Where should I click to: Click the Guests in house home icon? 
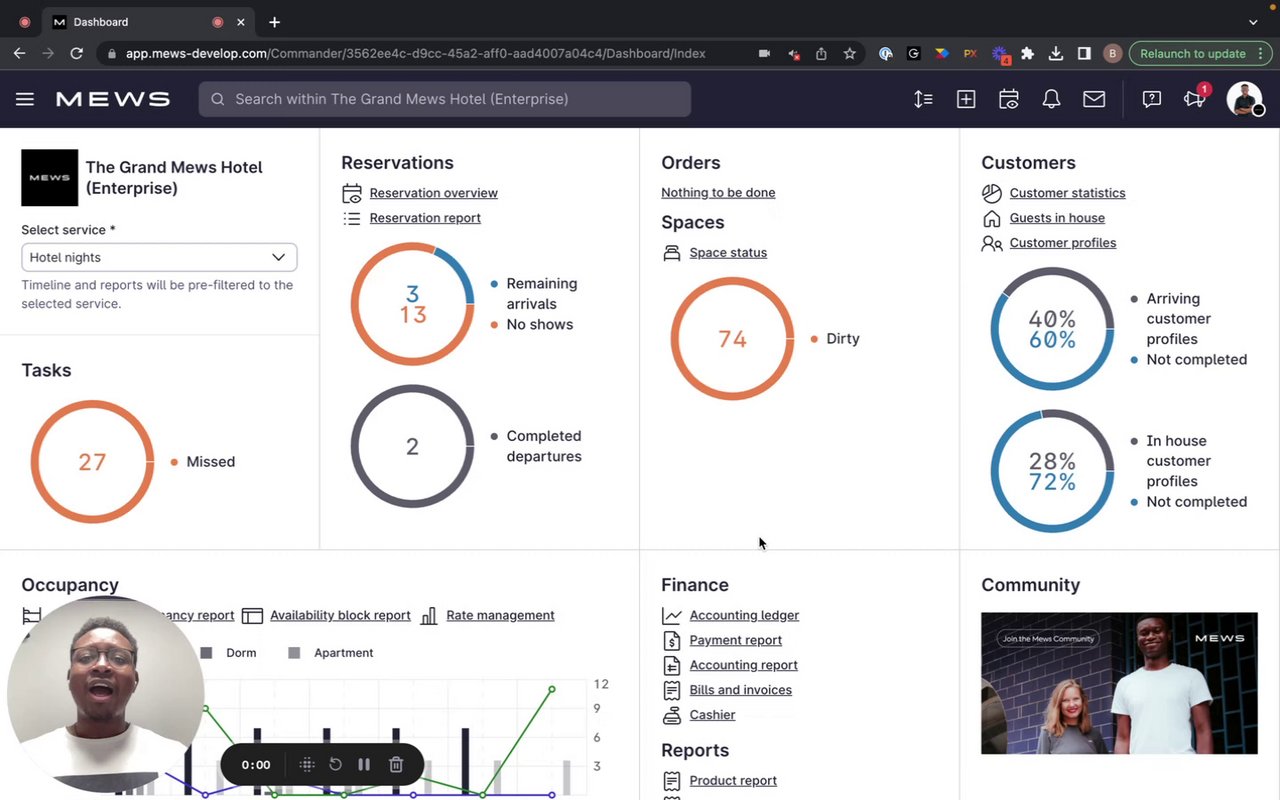[x=992, y=218]
